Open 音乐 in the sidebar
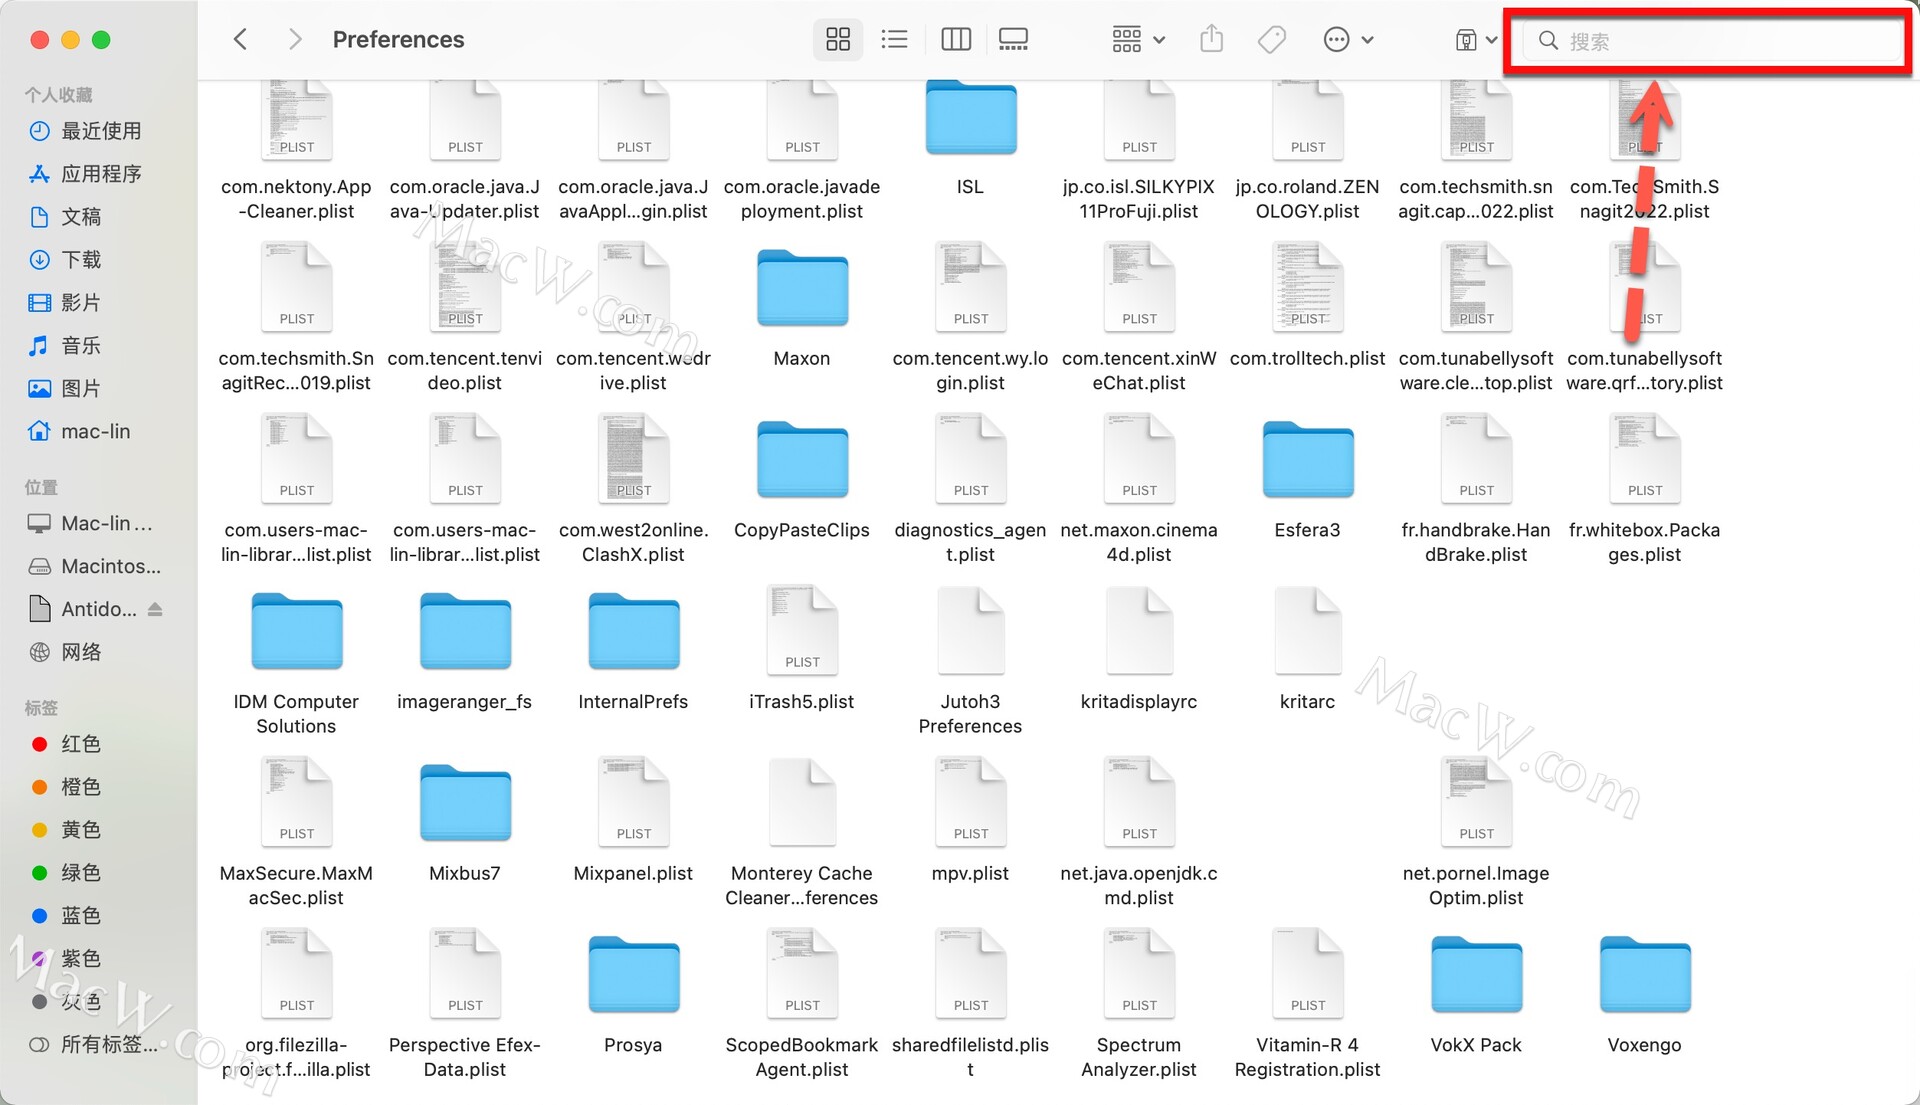 [x=66, y=346]
